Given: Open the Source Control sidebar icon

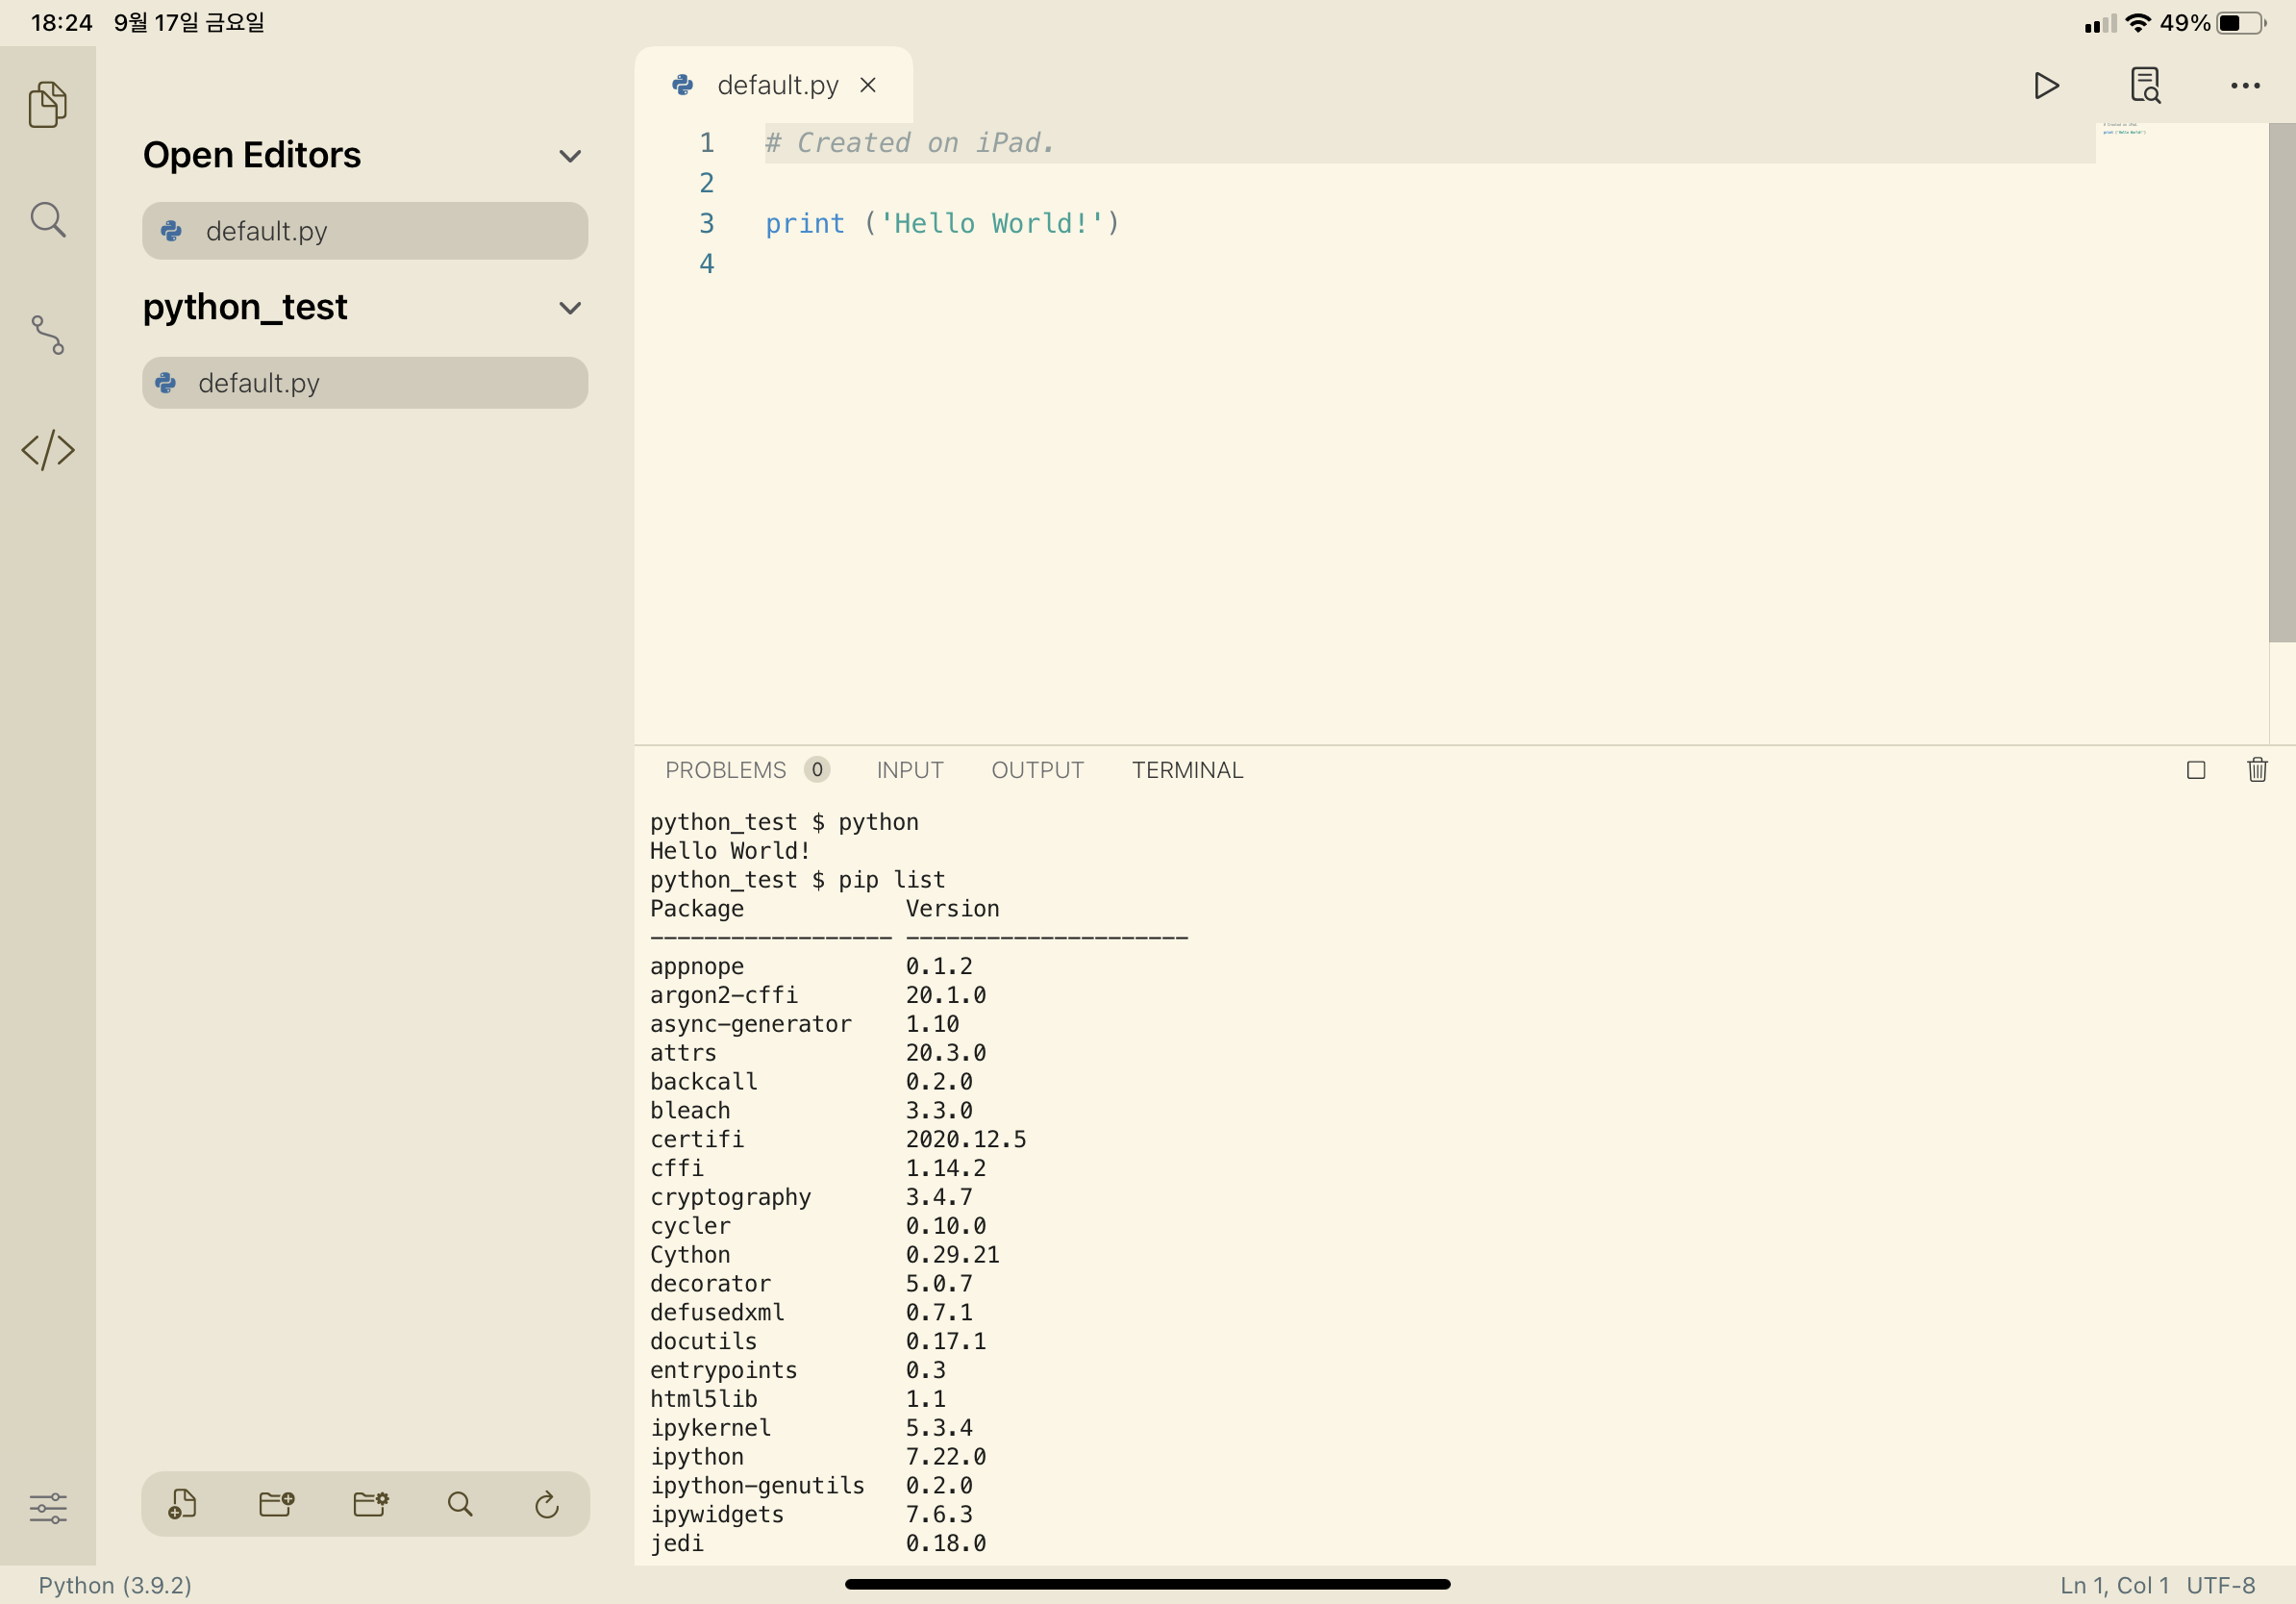Looking at the screenshot, I should [x=47, y=335].
